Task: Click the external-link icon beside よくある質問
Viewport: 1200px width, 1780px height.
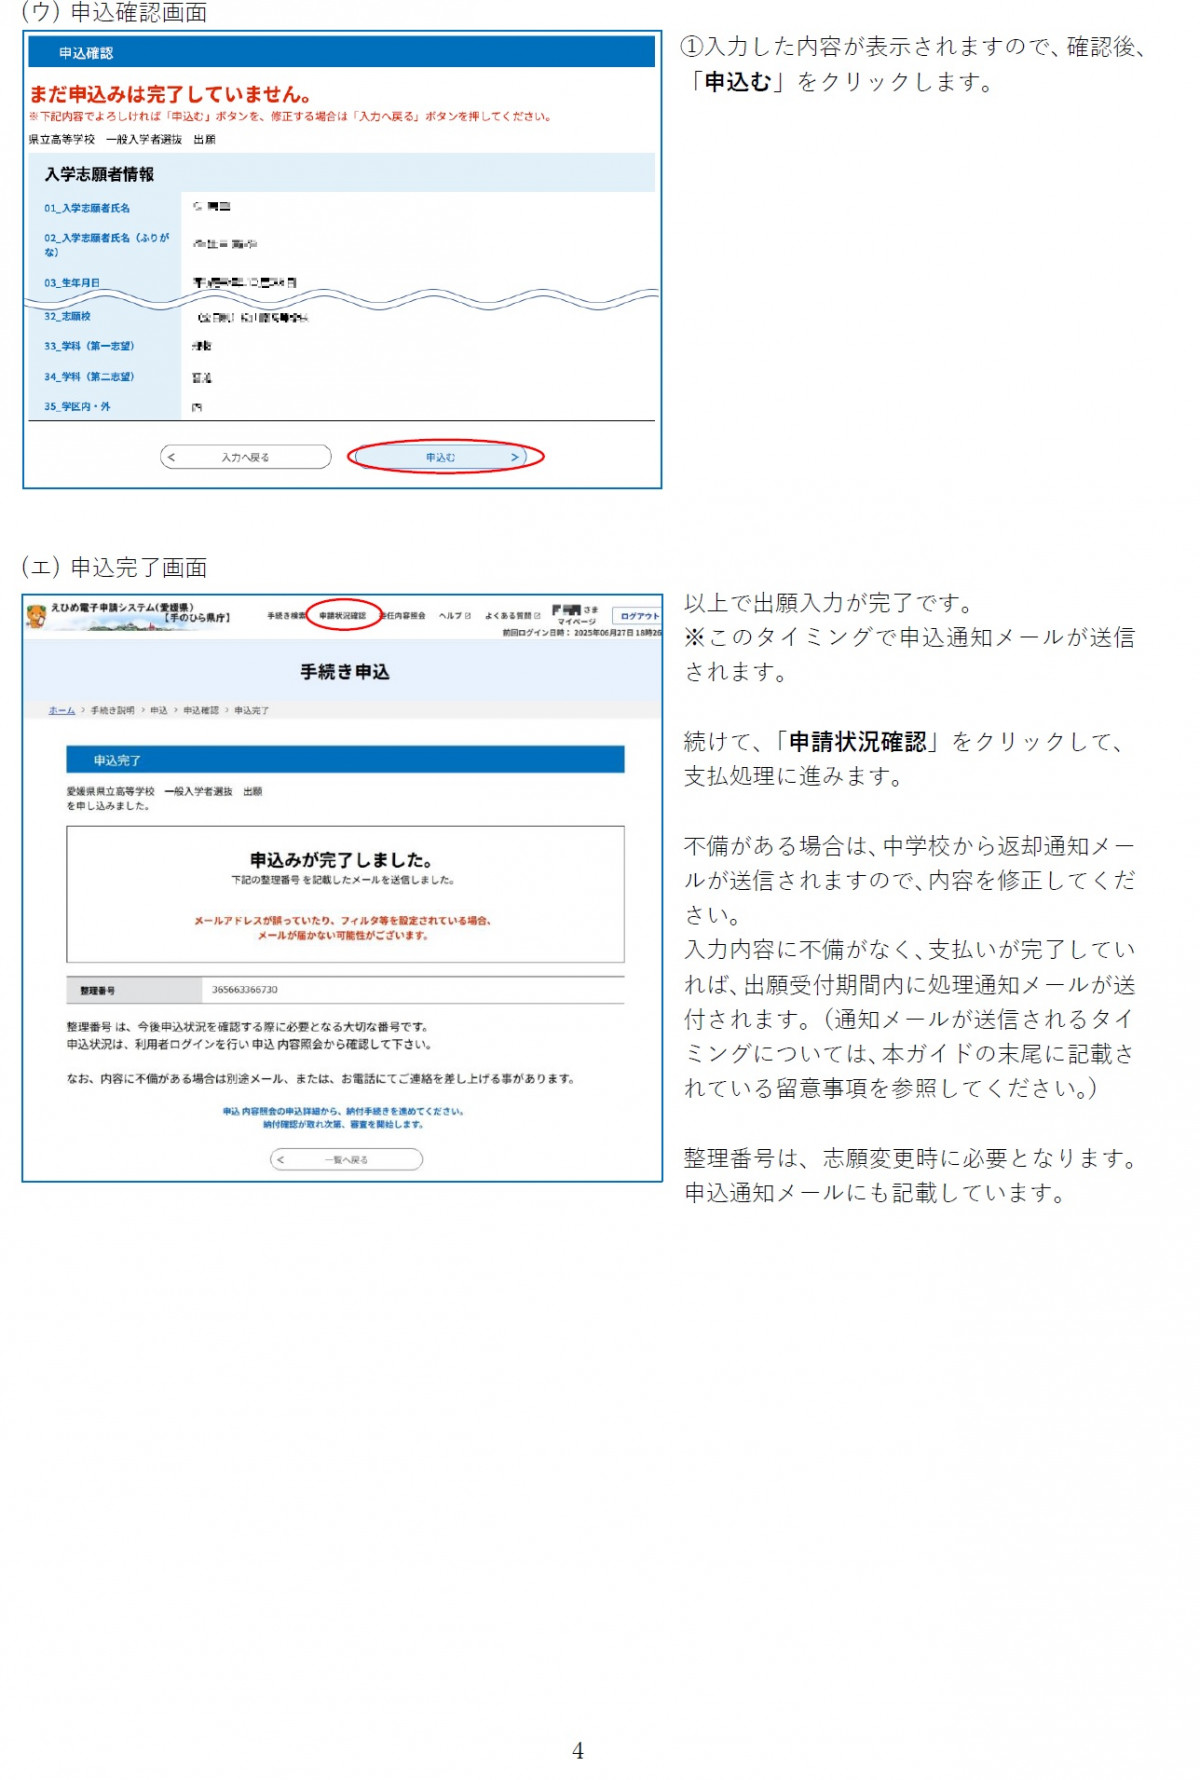Action: pos(537,616)
